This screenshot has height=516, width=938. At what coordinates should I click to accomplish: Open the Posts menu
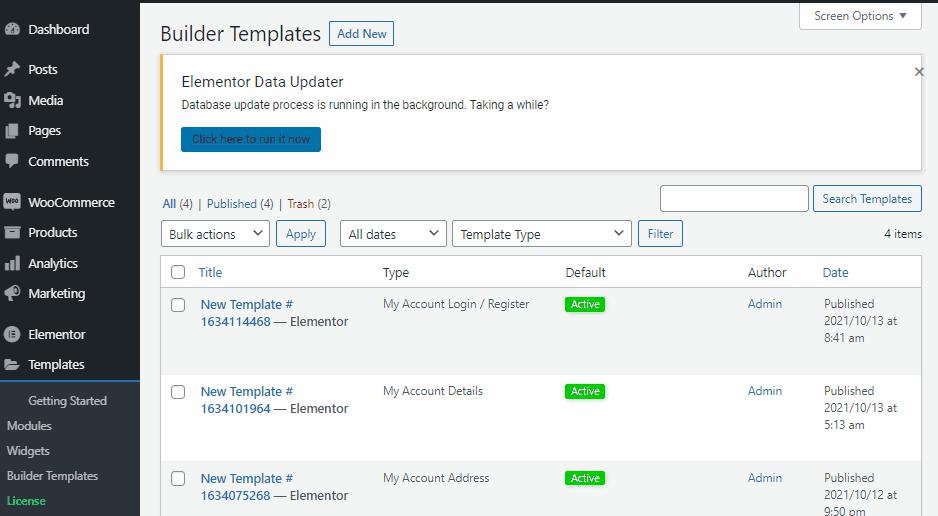click(42, 69)
